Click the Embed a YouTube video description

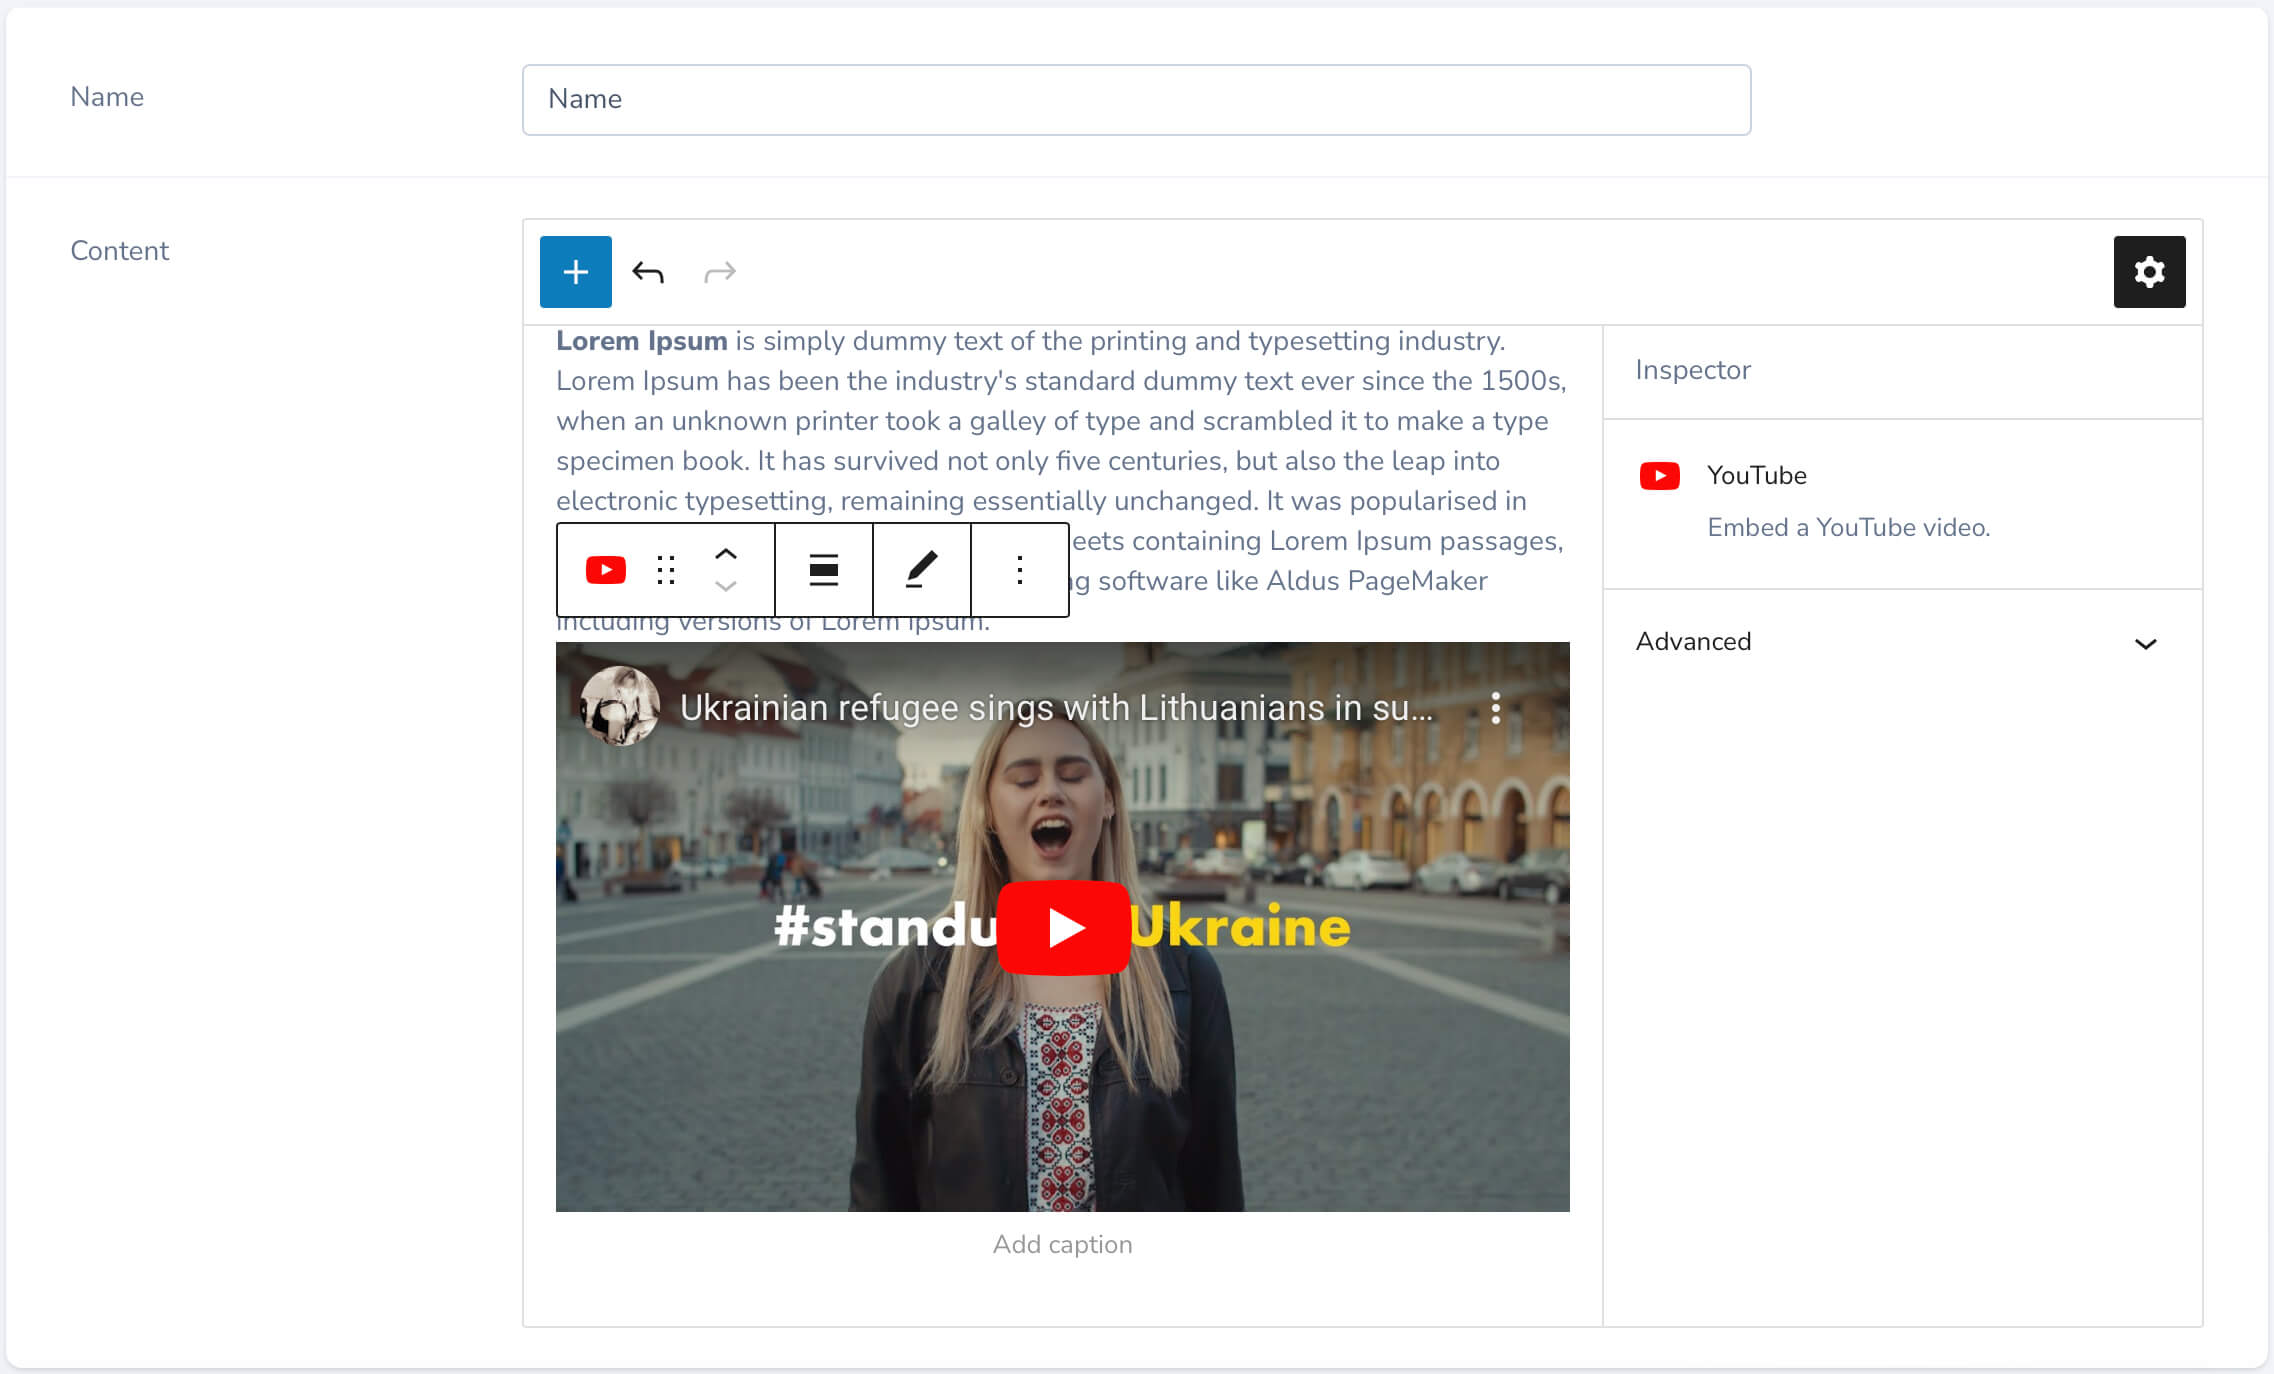click(x=1848, y=527)
